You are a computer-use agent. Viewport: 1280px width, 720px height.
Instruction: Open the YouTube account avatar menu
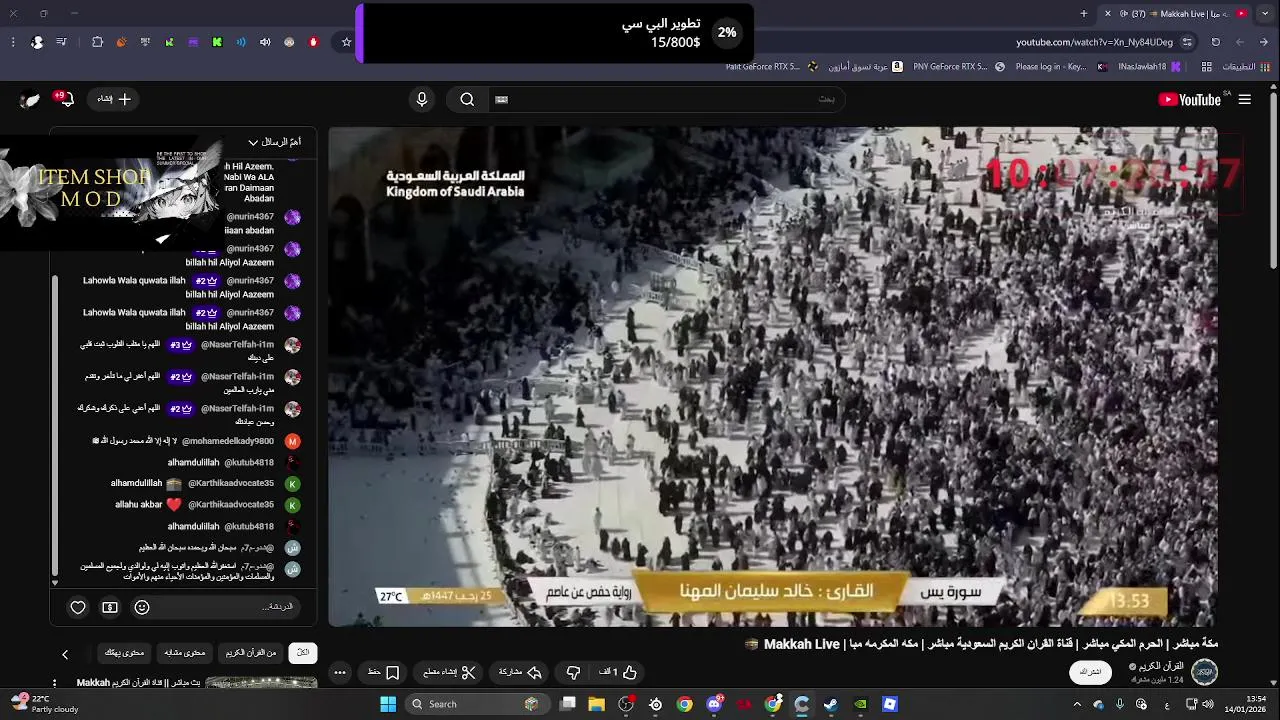tap(30, 99)
